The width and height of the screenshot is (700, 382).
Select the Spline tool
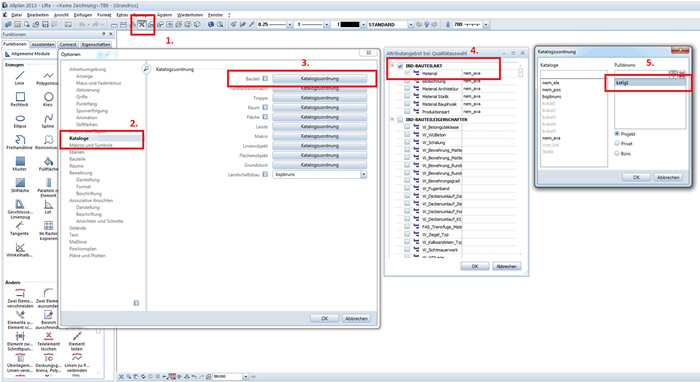pyautogui.click(x=48, y=120)
